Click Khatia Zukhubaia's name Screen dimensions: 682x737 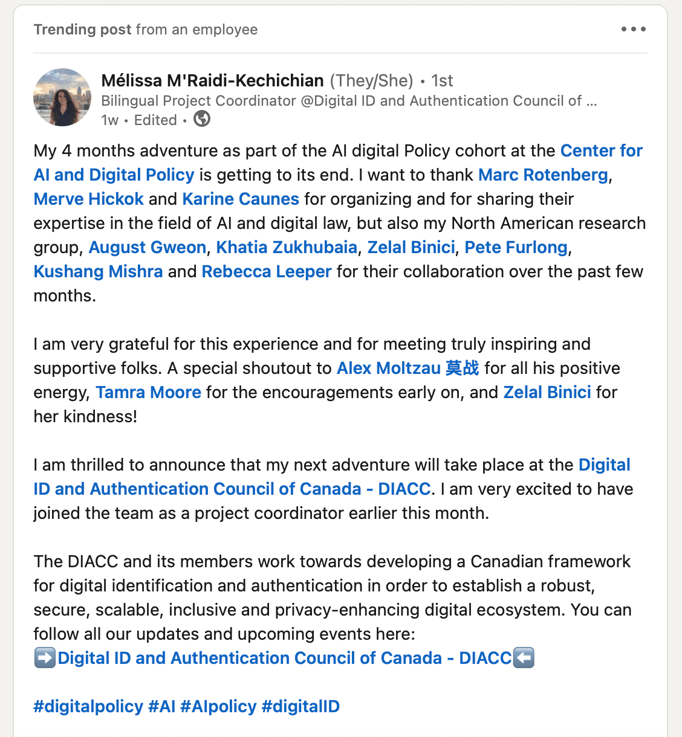click(x=287, y=247)
